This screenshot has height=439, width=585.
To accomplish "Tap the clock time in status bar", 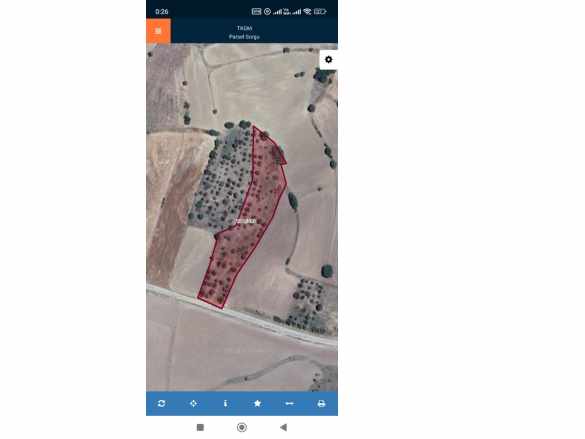I will coord(162,12).
